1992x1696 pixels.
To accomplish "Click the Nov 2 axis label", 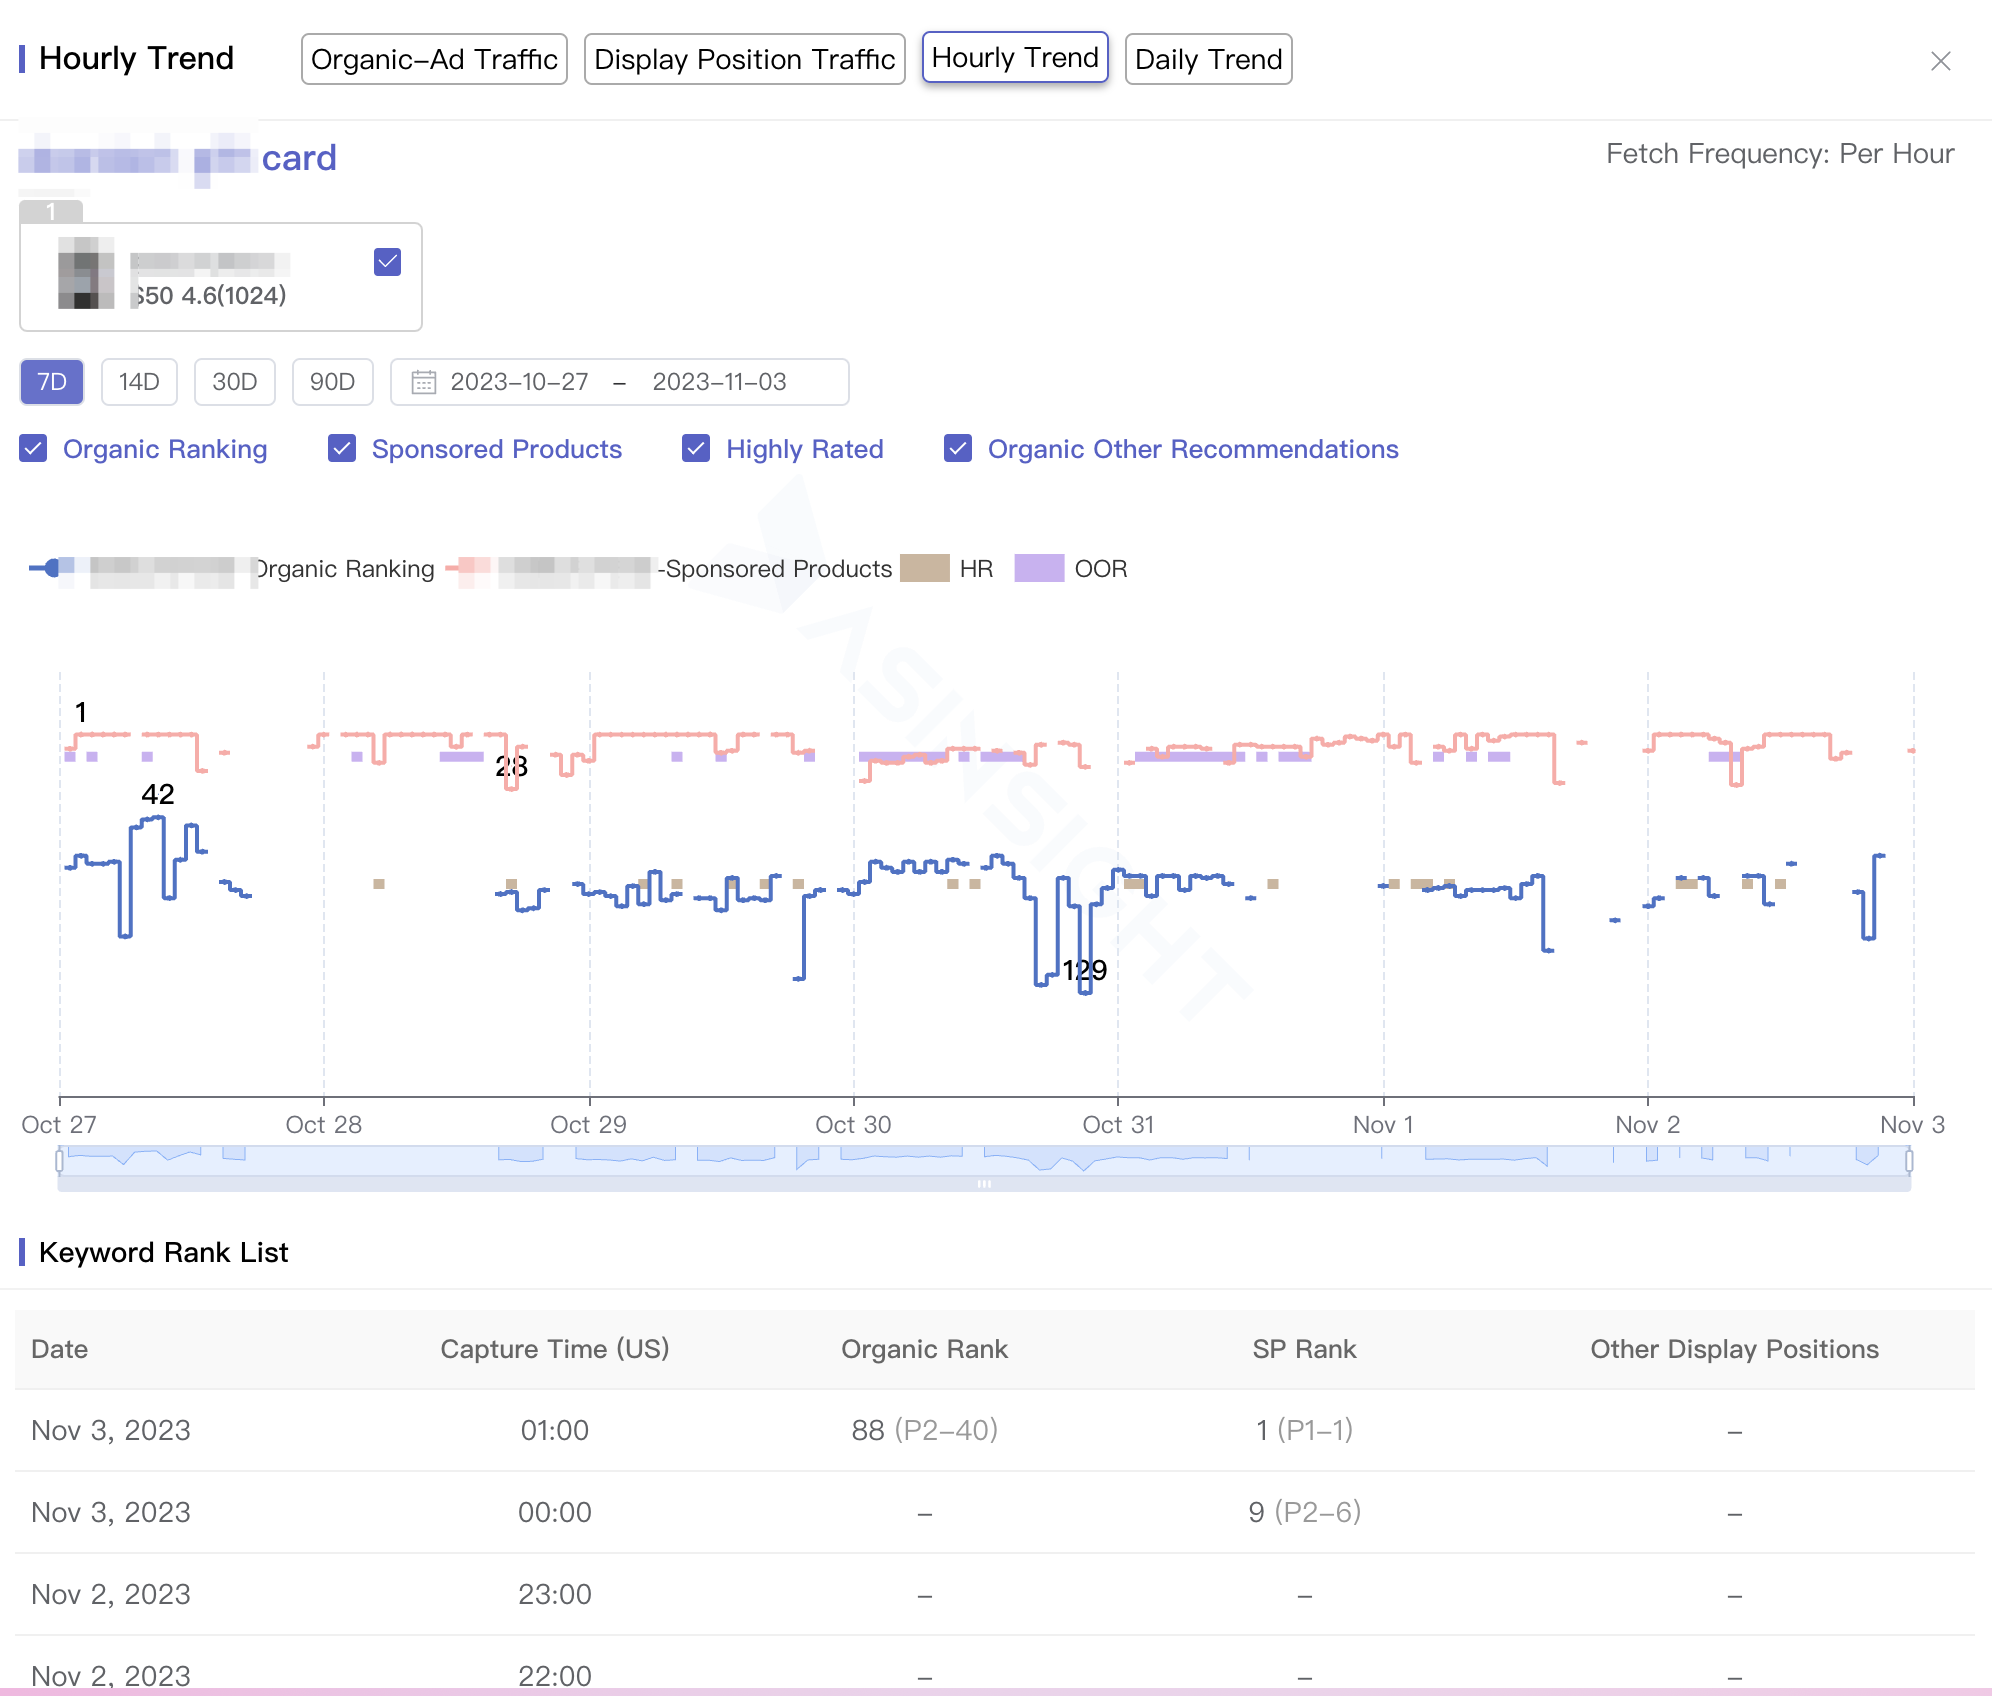I will [1648, 1125].
